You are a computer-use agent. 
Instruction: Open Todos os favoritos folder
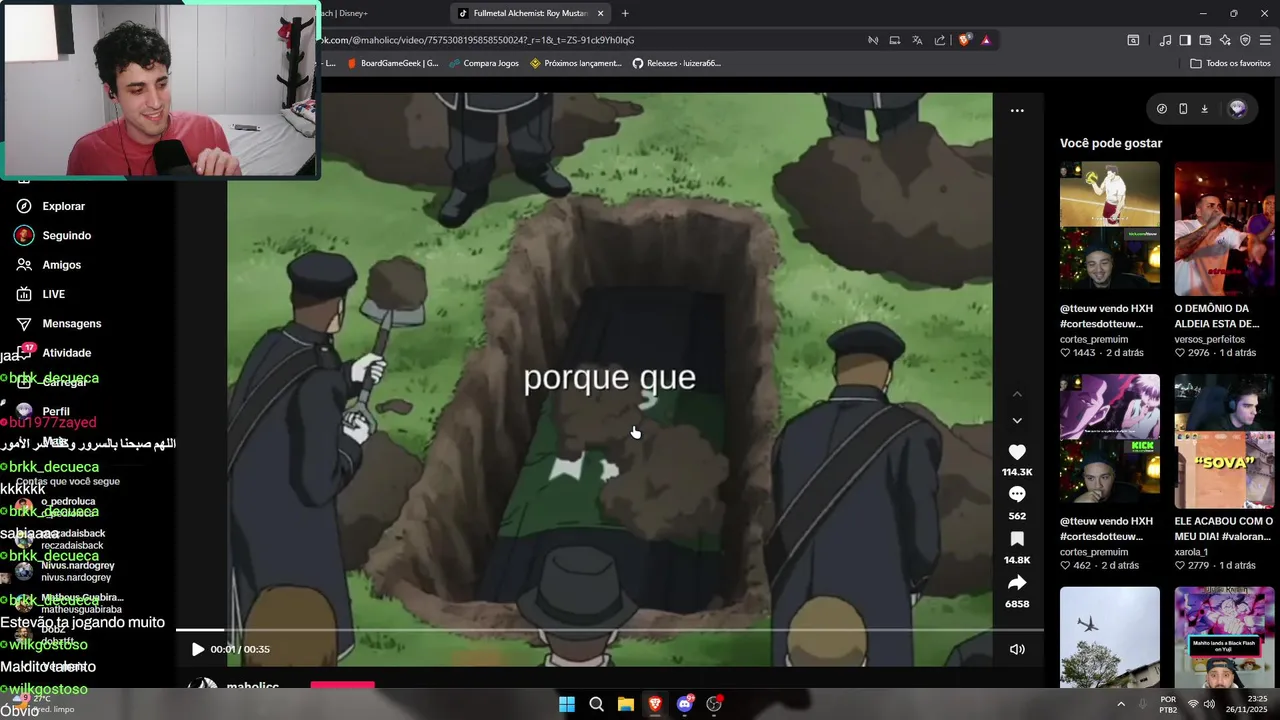[x=1230, y=63]
